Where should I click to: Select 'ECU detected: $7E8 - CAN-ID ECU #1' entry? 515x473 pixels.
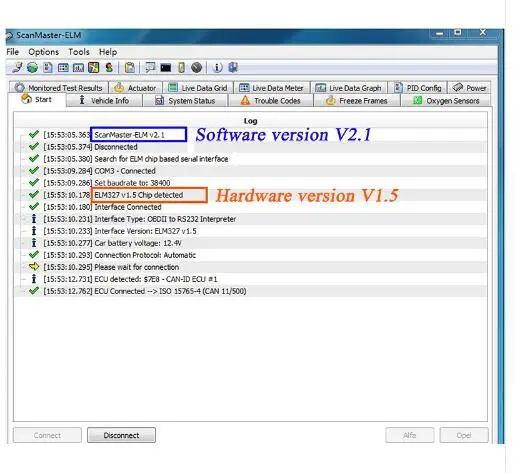251,279
